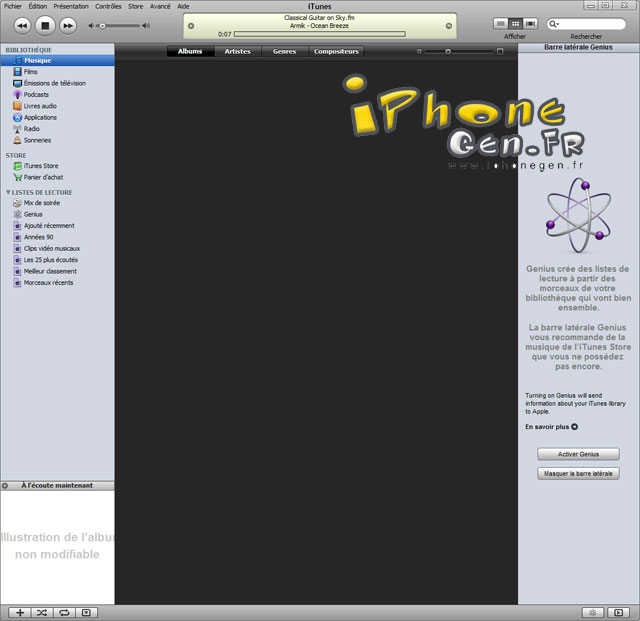Screen dimensions: 640x621
Task: Click the album artwork placeholder
Action: coord(58,547)
